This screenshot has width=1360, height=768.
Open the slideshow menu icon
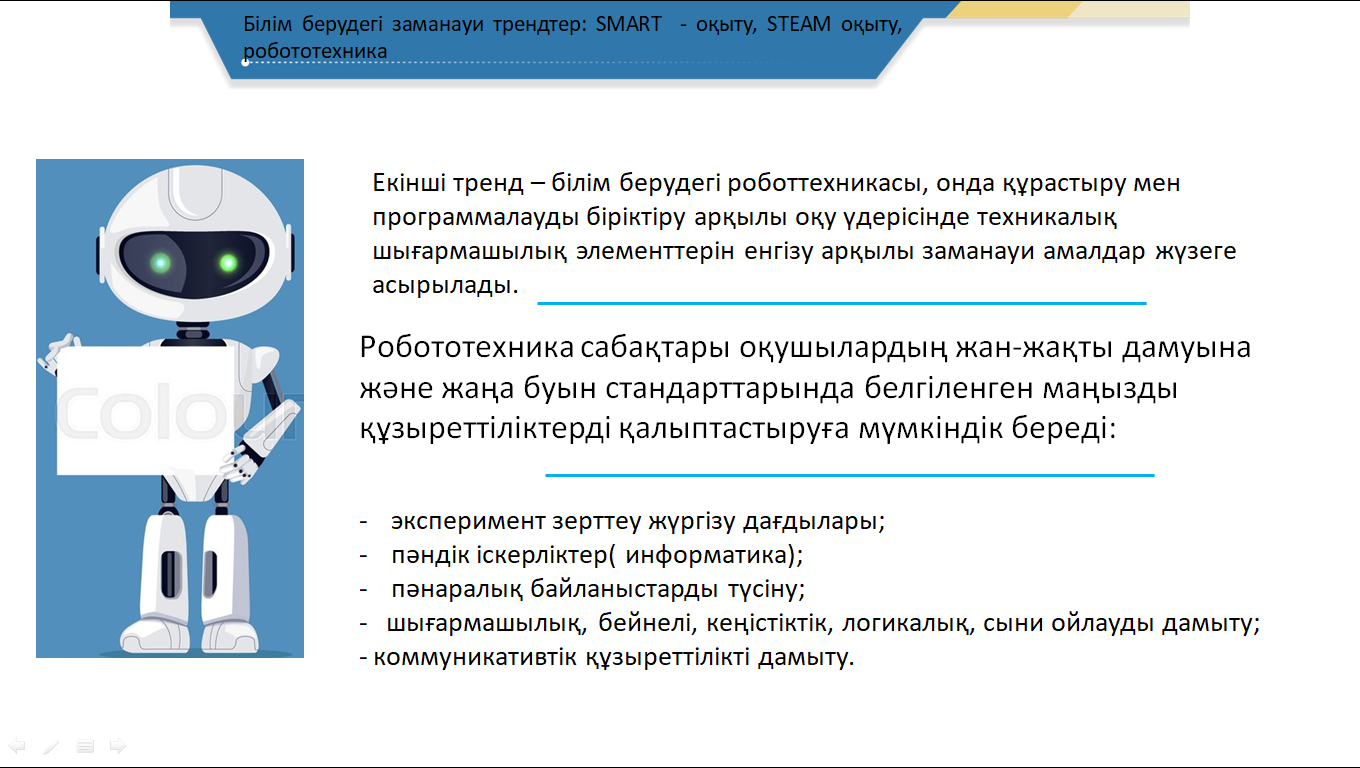point(85,746)
